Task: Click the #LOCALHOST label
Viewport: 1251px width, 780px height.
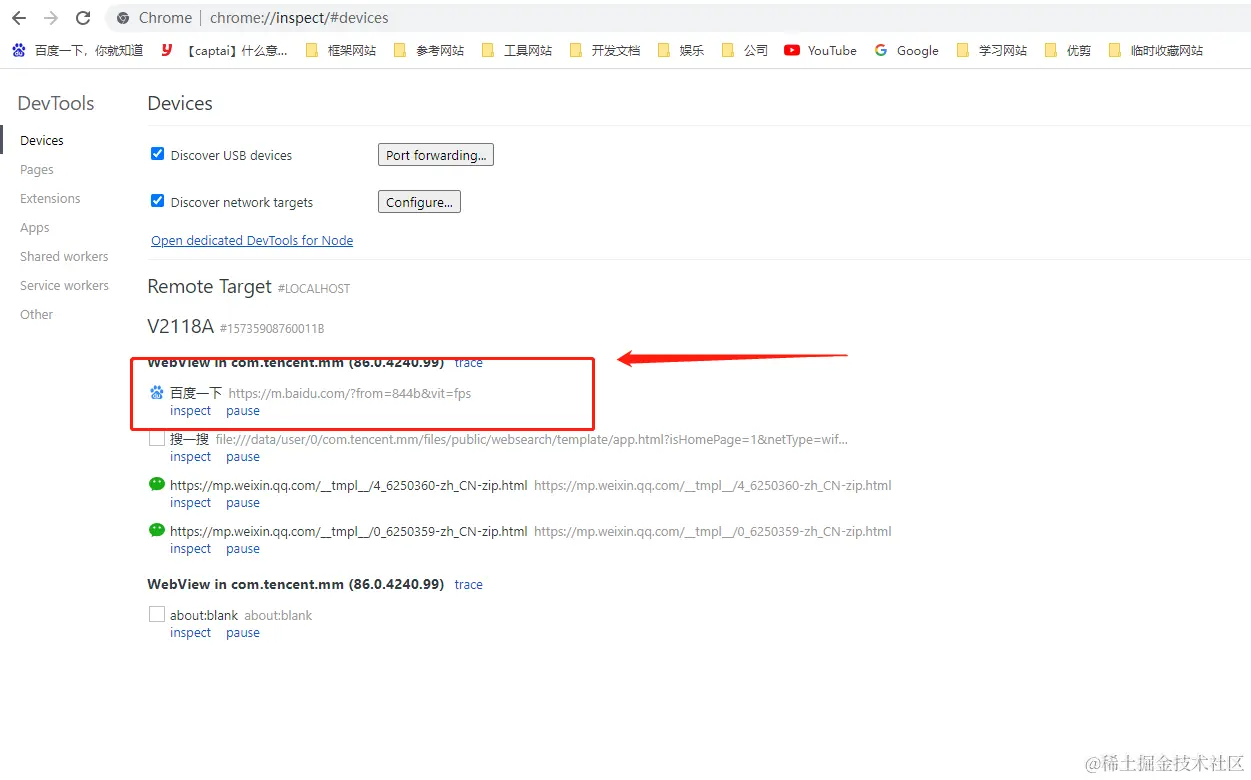Action: click(x=314, y=289)
